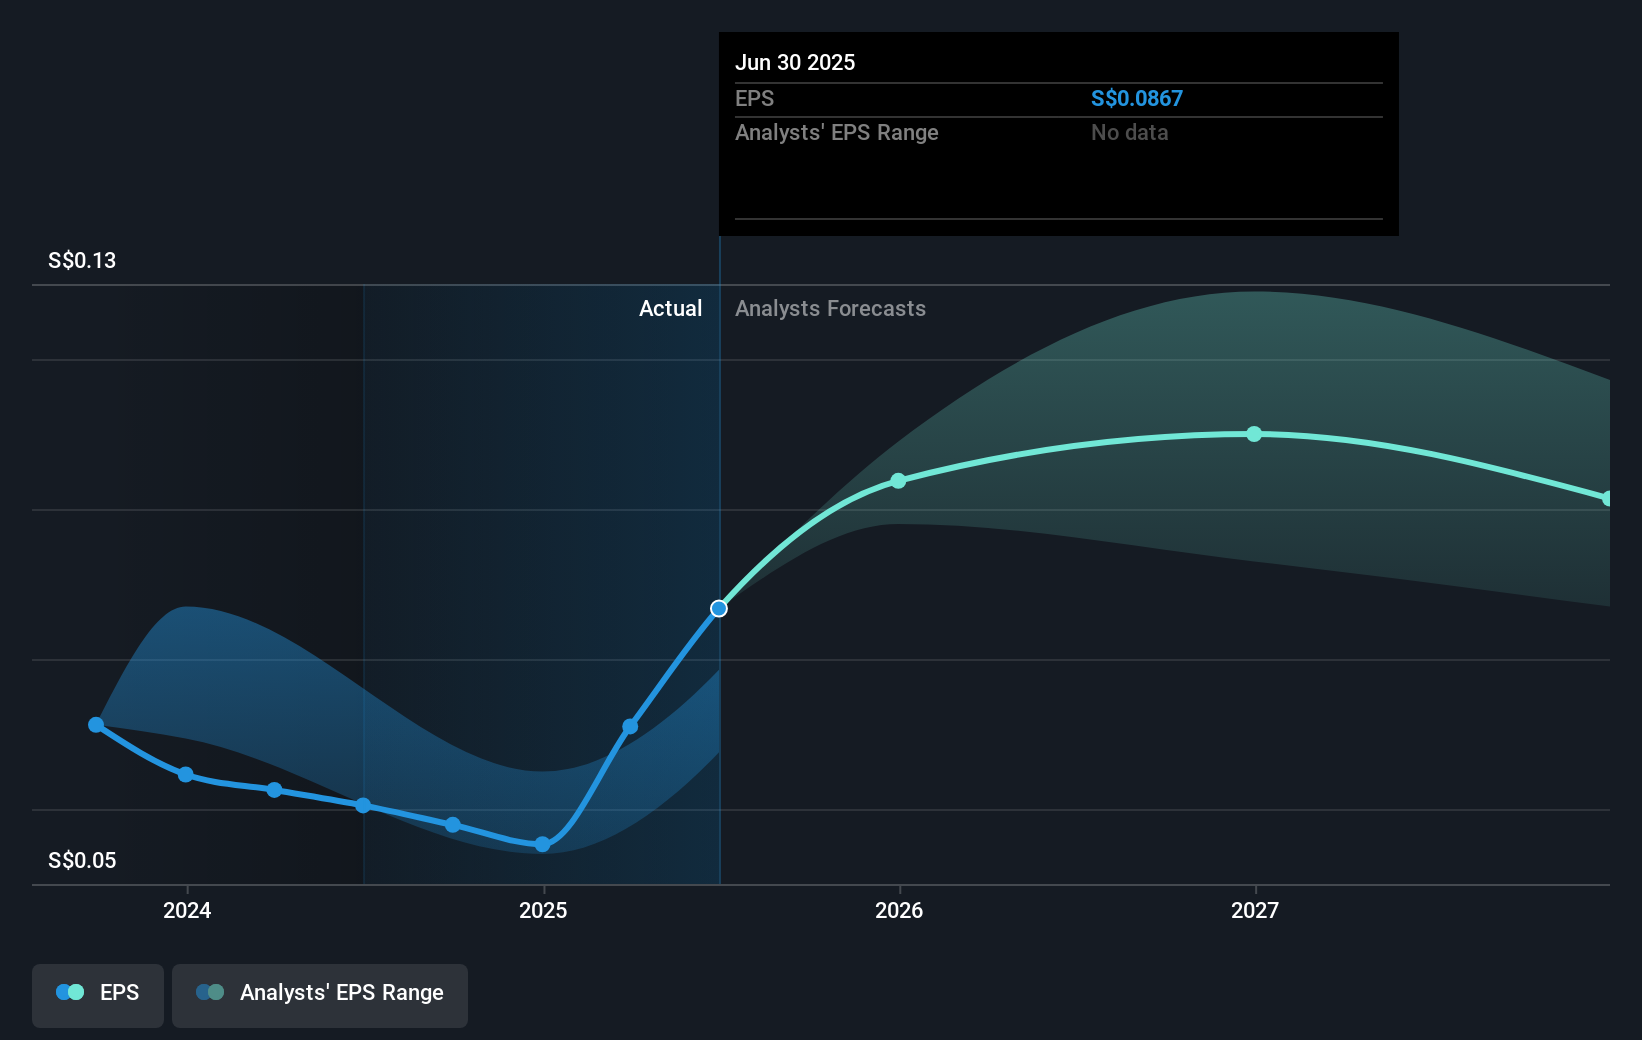
Task: Click the earliest 2023 EPS data point
Action: pyautogui.click(x=95, y=724)
